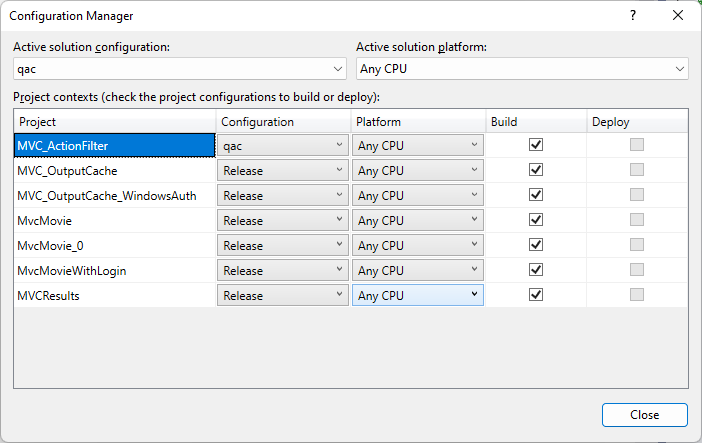Select the MvcMovie project row
This screenshot has height=443, width=702.
click(115, 220)
